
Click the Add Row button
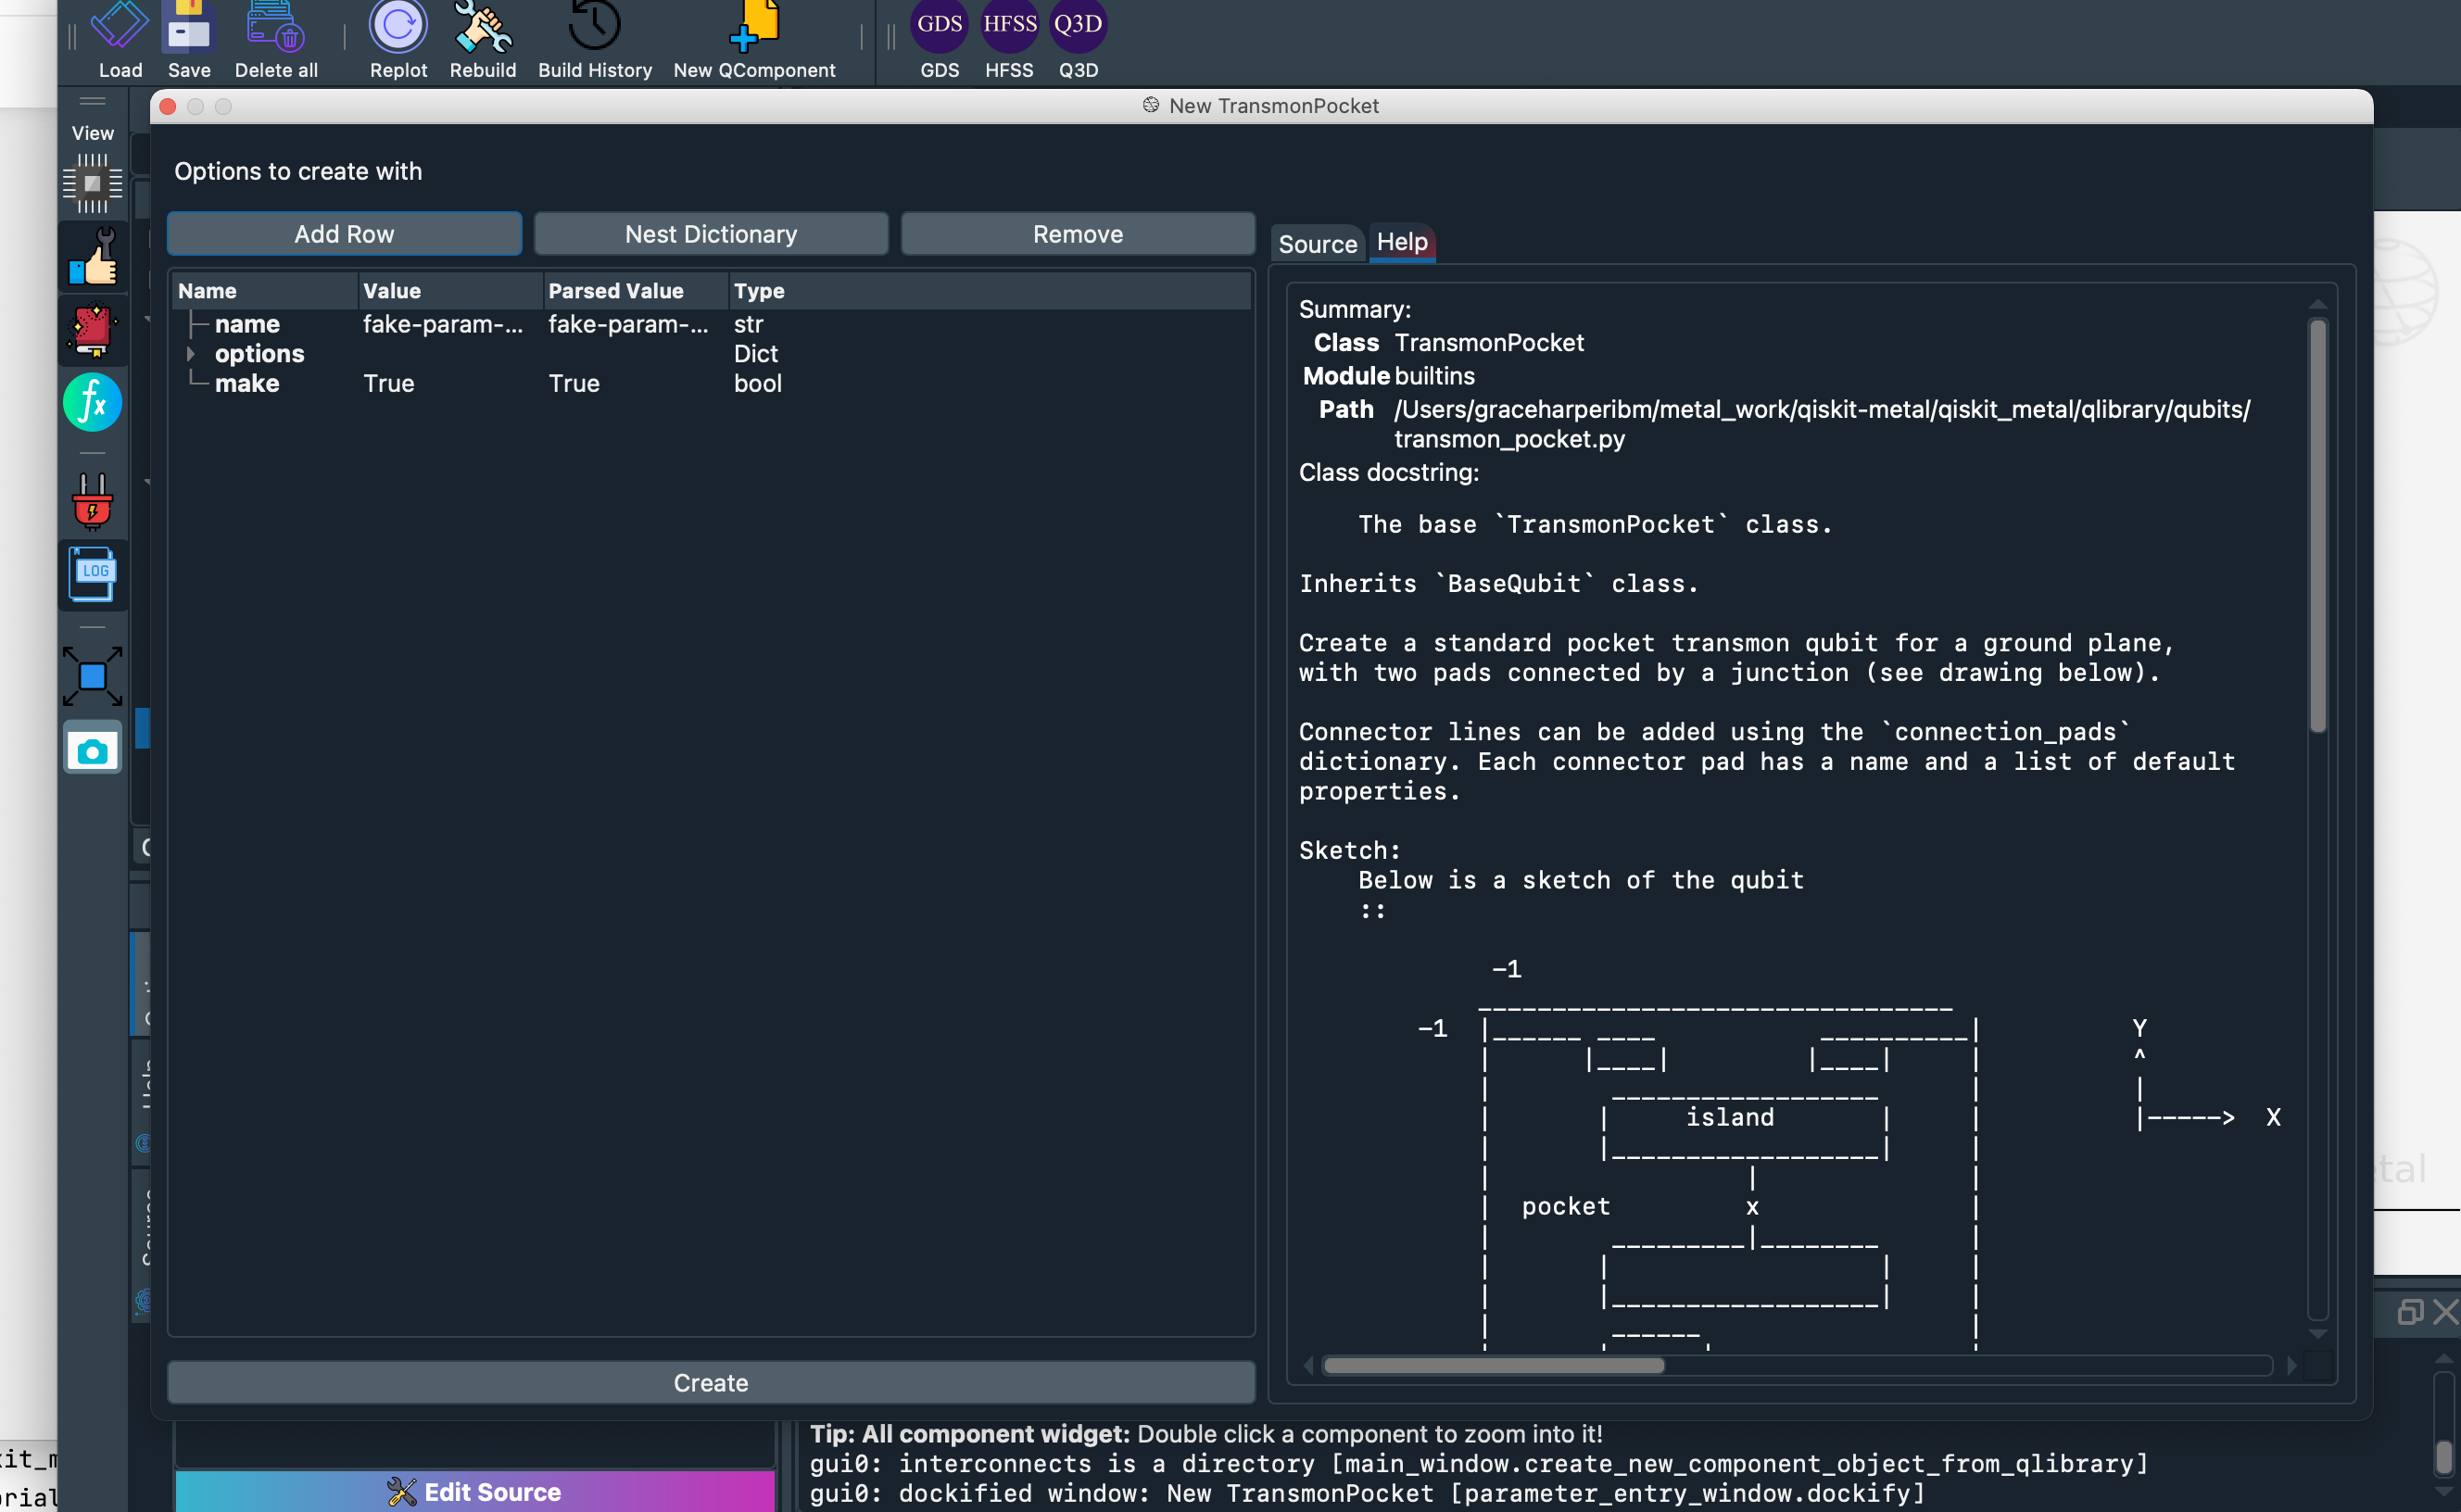tap(344, 233)
